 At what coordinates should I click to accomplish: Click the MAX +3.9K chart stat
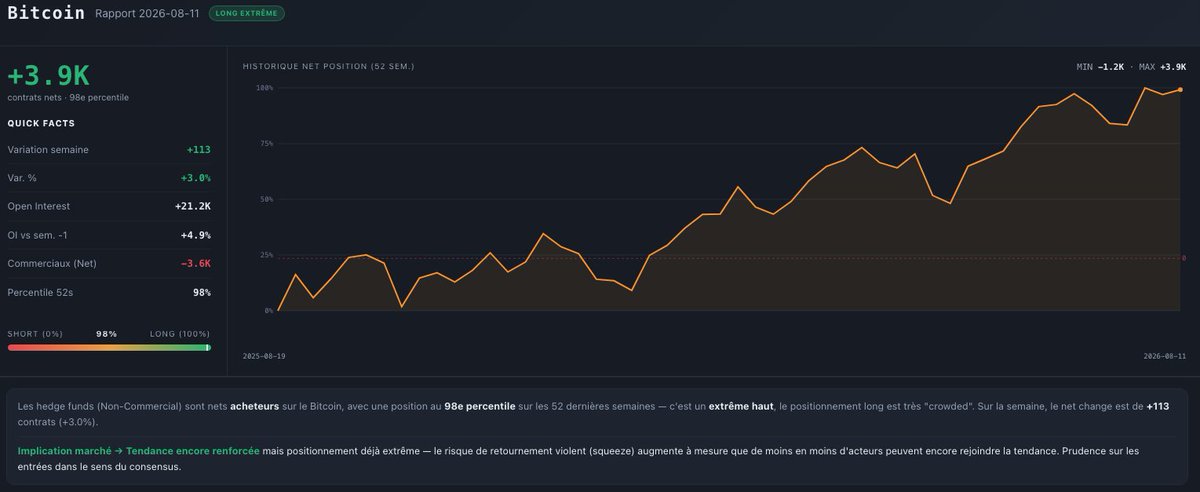[1162, 66]
